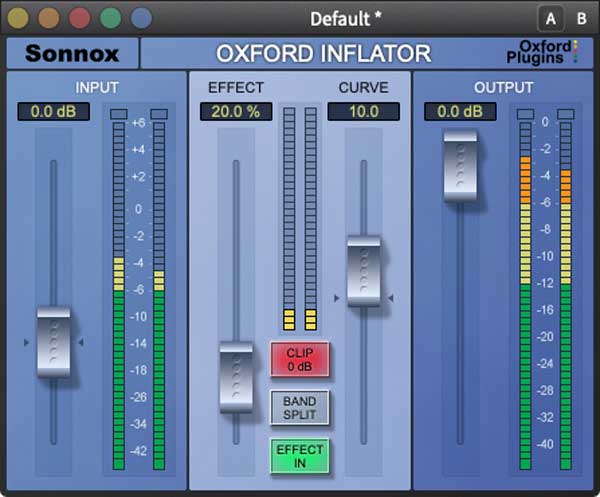Click left default marker arrow of Curve fader
Screen dimensions: 600x497
[x=336, y=298]
